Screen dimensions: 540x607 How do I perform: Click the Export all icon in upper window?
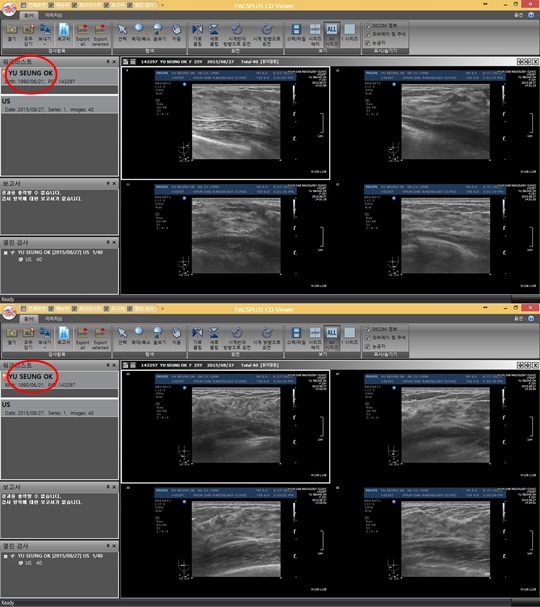[82, 34]
